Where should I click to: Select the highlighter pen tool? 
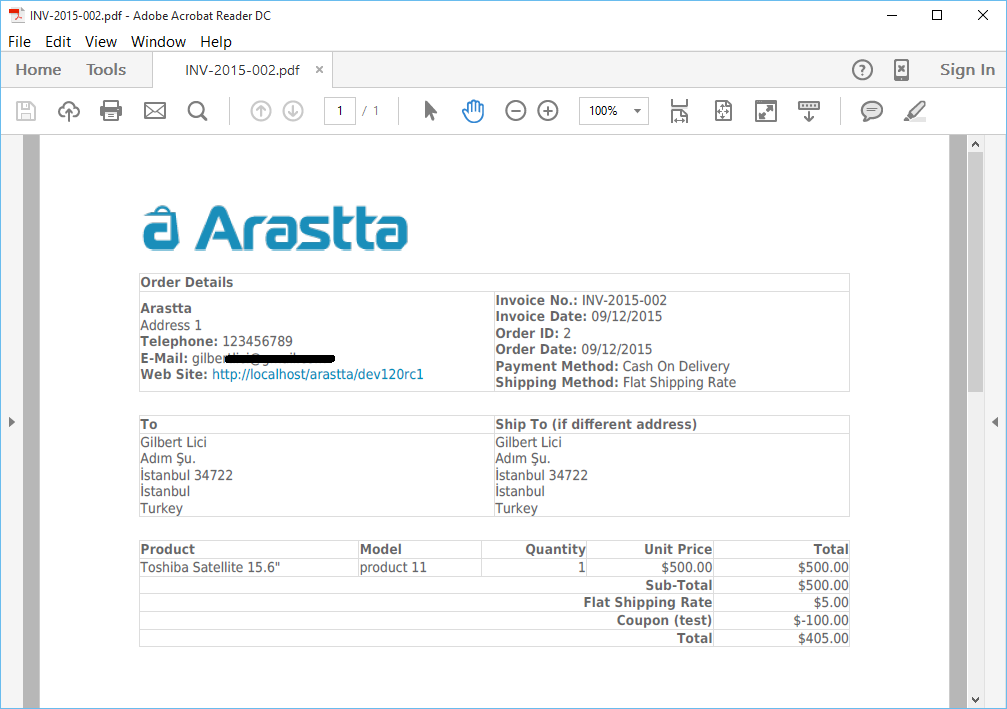(x=915, y=111)
